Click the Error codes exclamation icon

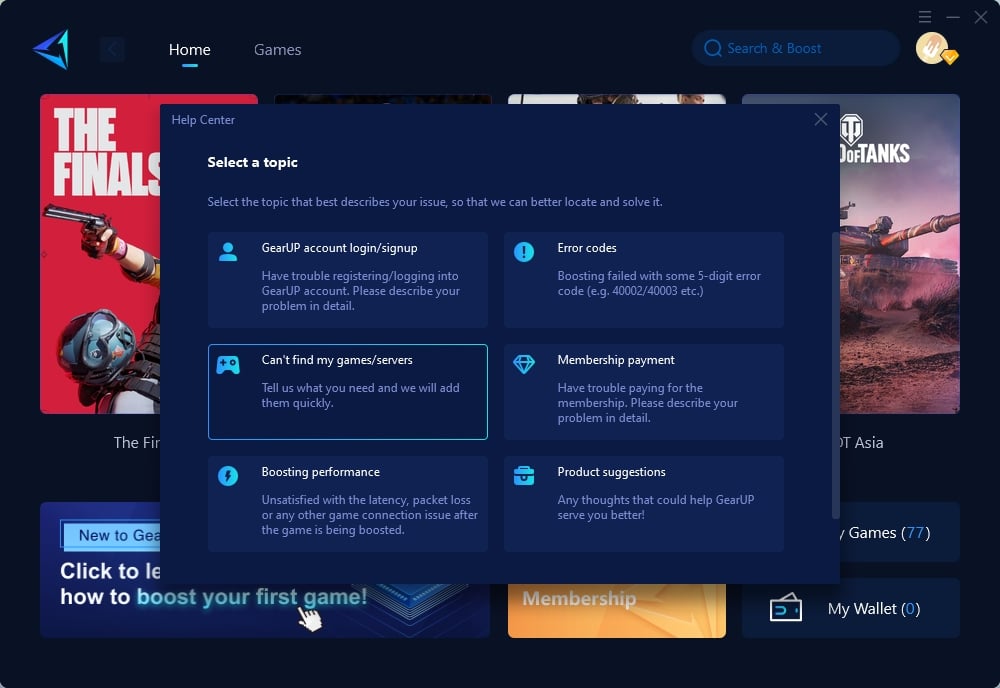524,252
